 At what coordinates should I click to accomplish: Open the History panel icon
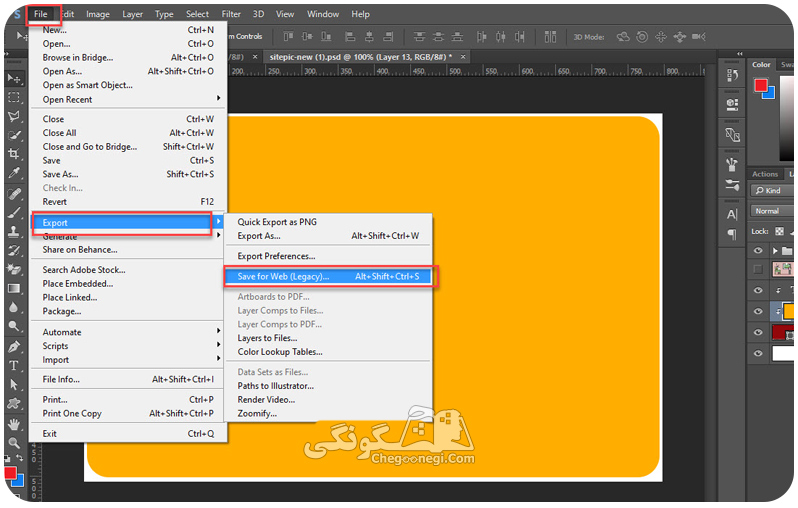pos(732,75)
